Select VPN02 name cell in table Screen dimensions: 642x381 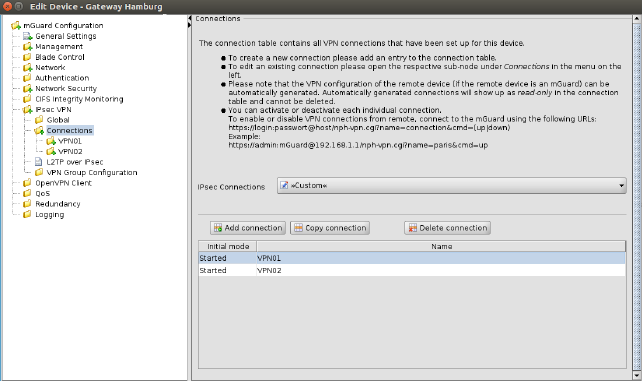tap(441, 271)
